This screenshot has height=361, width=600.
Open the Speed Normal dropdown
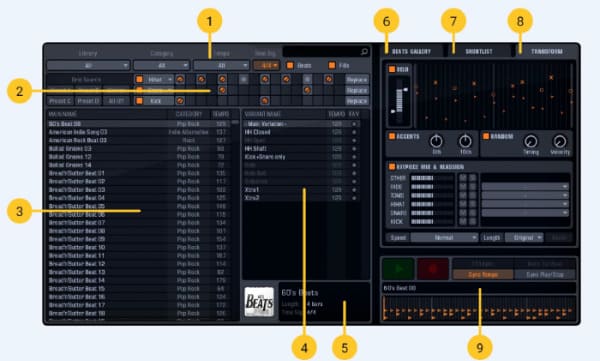pyautogui.click(x=444, y=238)
